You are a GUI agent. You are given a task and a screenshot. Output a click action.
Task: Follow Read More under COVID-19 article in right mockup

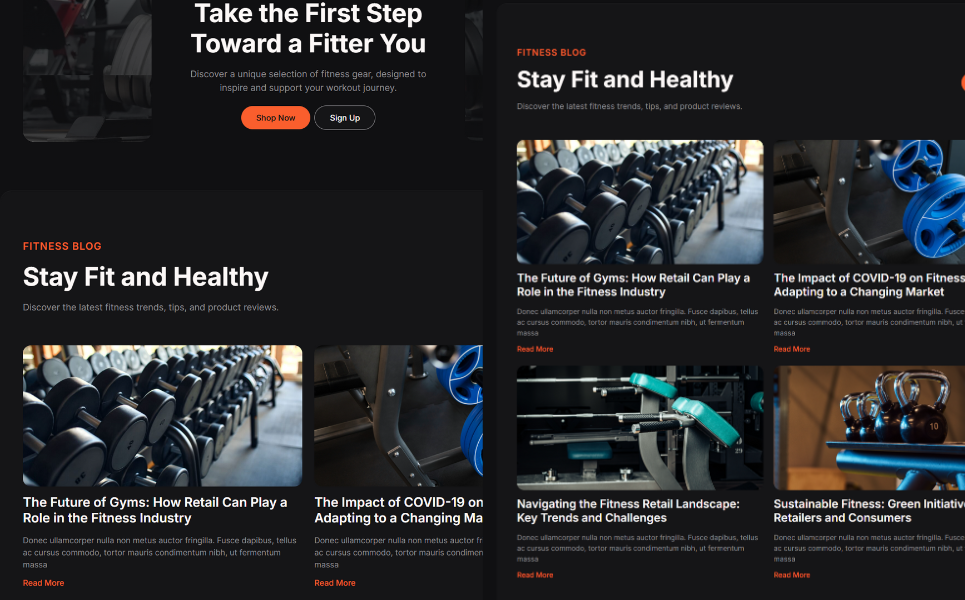click(791, 349)
